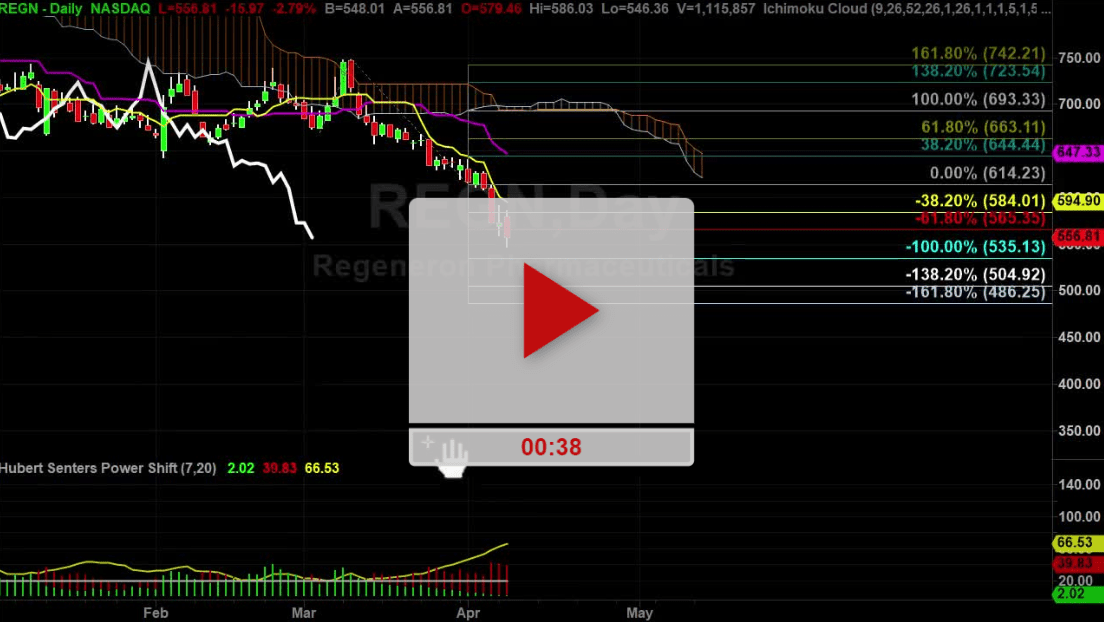This screenshot has height=622, width=1104.
Task: Select the NASDAQ exchange label
Action: [120, 8]
